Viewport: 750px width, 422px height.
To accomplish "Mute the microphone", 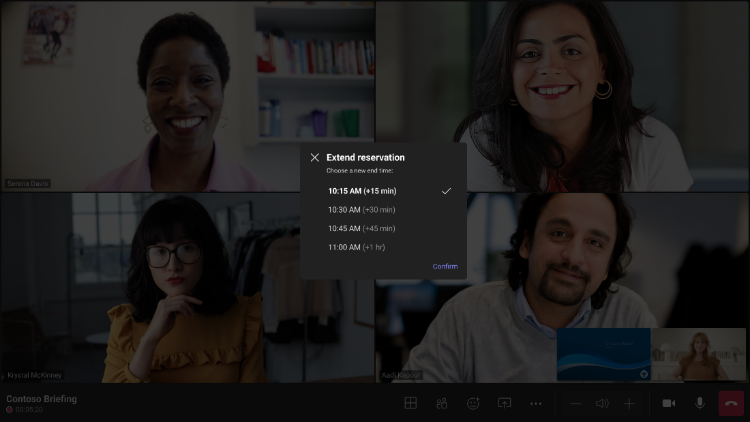I will (699, 403).
